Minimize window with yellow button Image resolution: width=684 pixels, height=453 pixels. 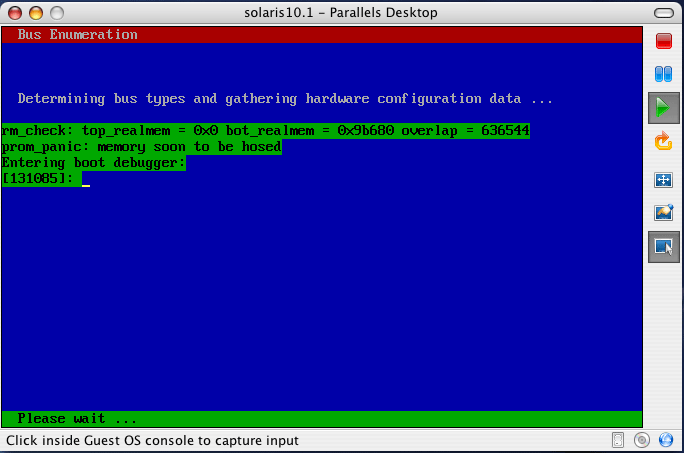click(36, 13)
